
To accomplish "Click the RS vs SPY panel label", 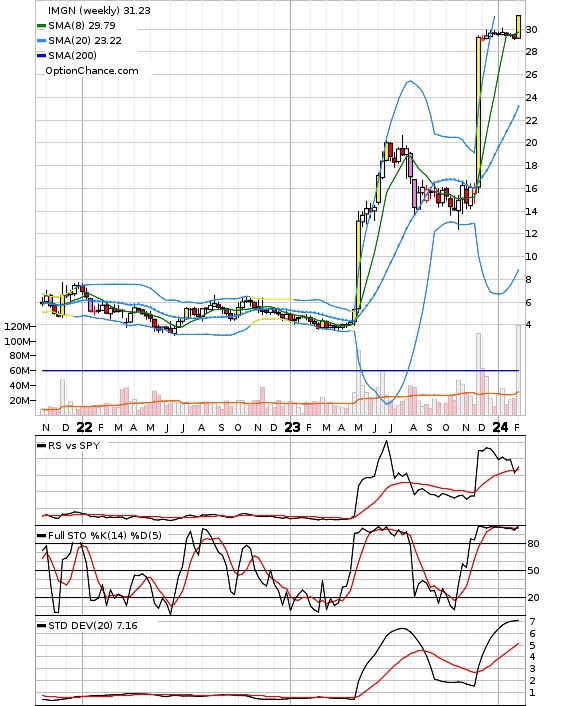I will point(74,445).
